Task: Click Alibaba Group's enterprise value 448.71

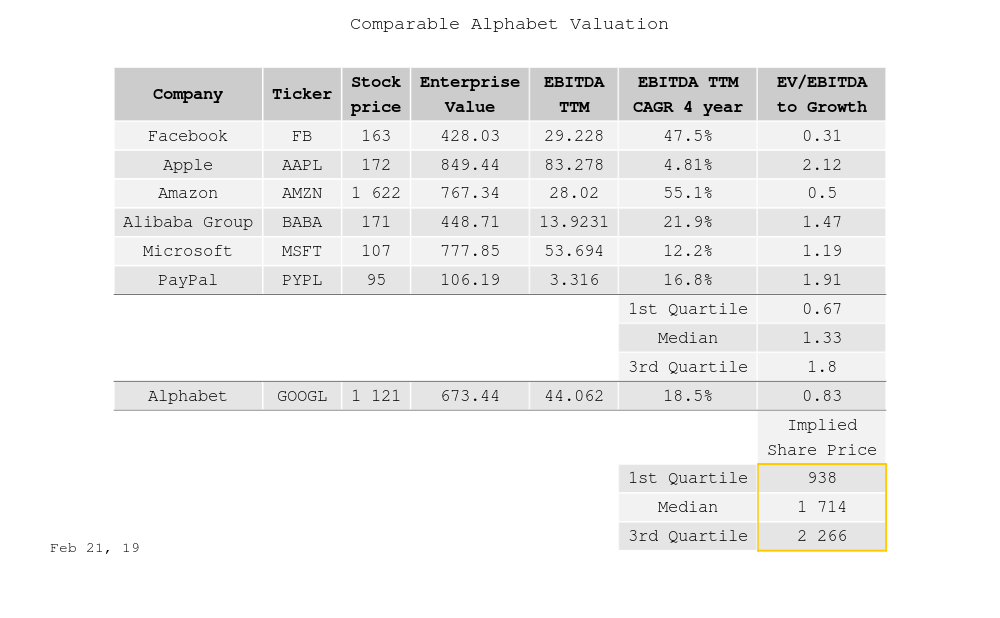Action: tap(470, 222)
